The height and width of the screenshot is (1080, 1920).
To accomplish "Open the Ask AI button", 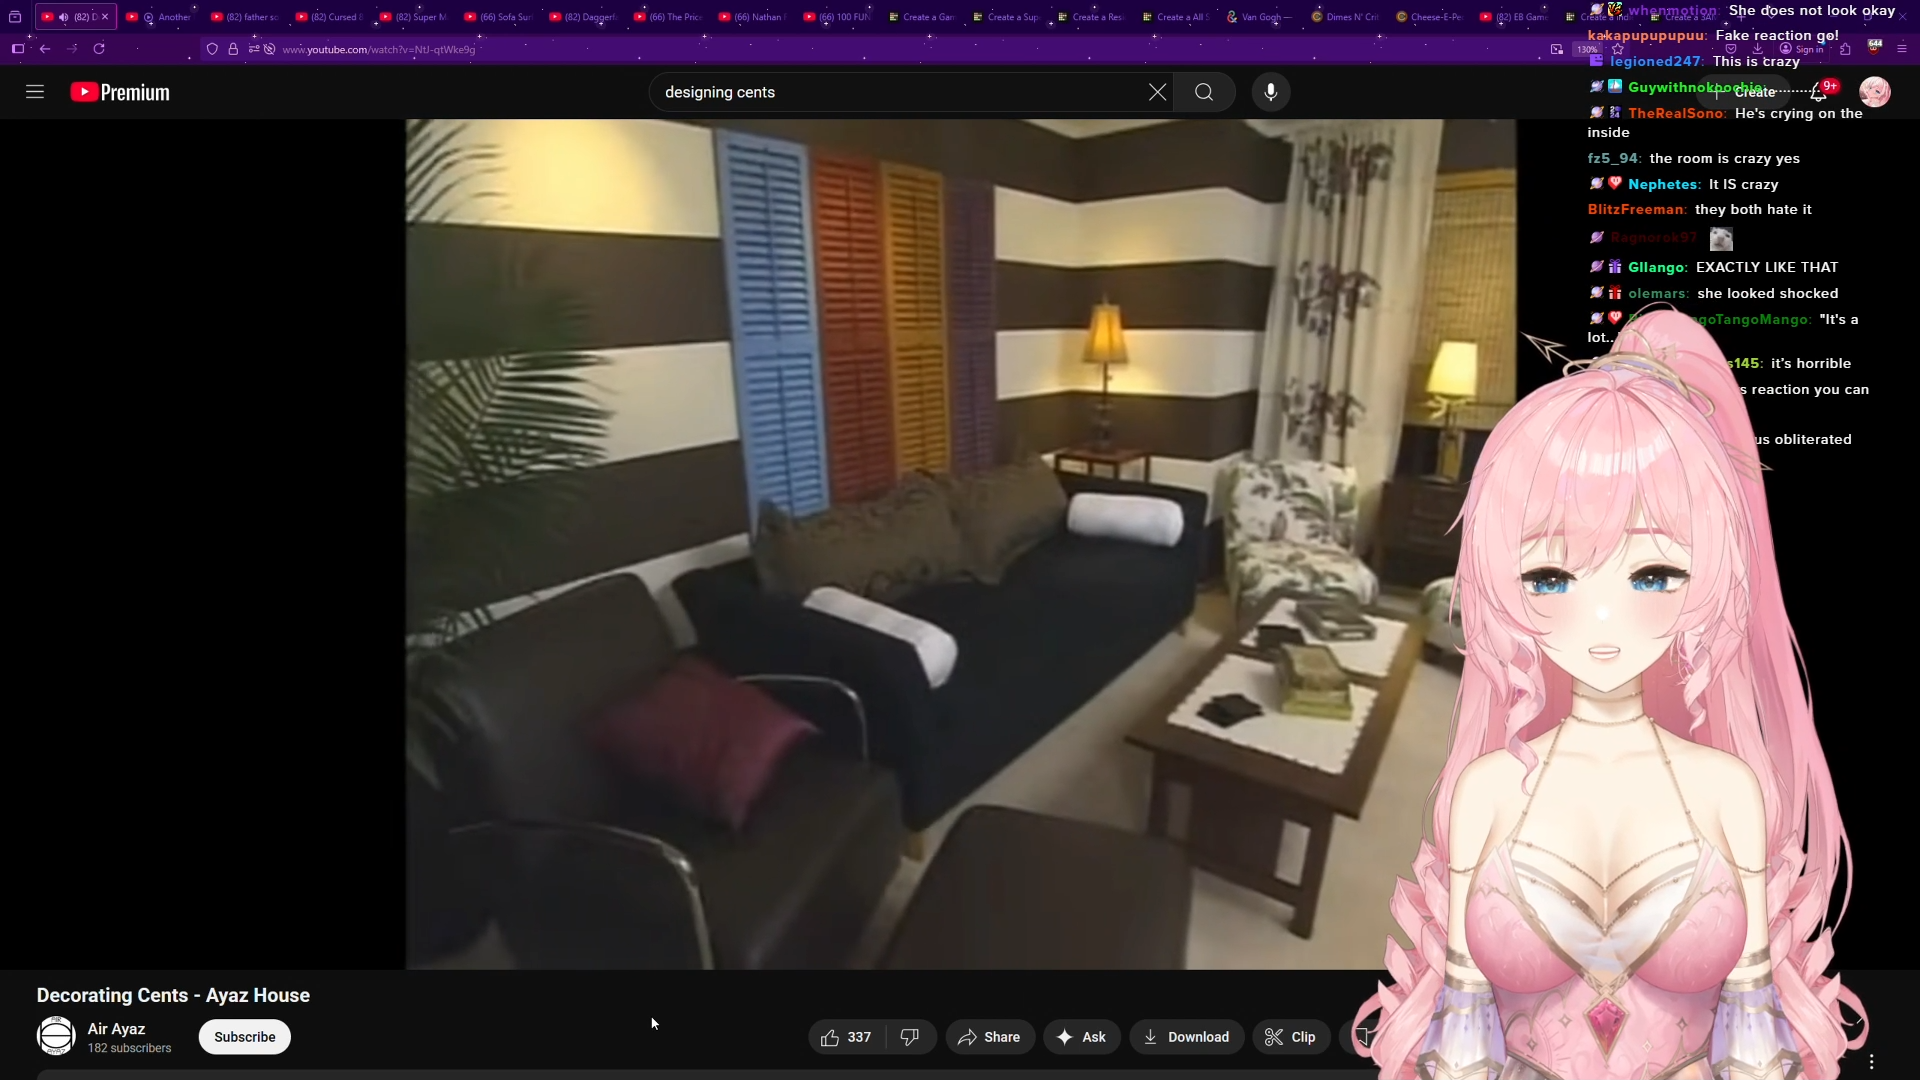I will coord(1082,1037).
